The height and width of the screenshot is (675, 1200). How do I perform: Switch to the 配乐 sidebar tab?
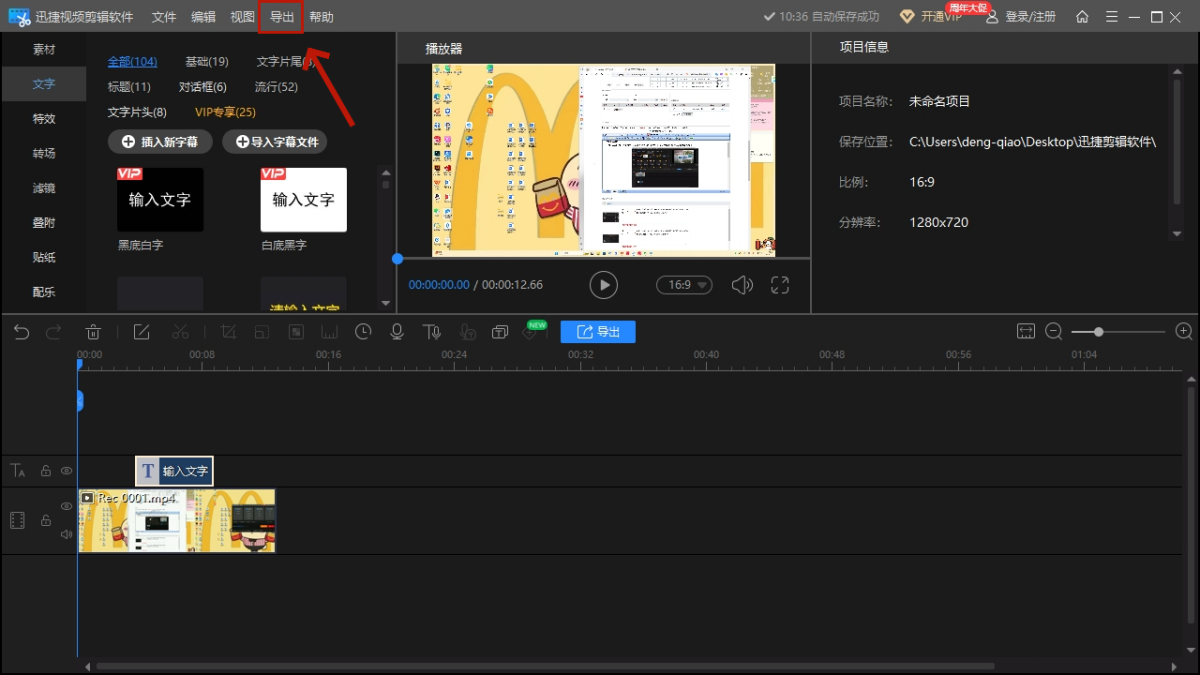tap(44, 292)
